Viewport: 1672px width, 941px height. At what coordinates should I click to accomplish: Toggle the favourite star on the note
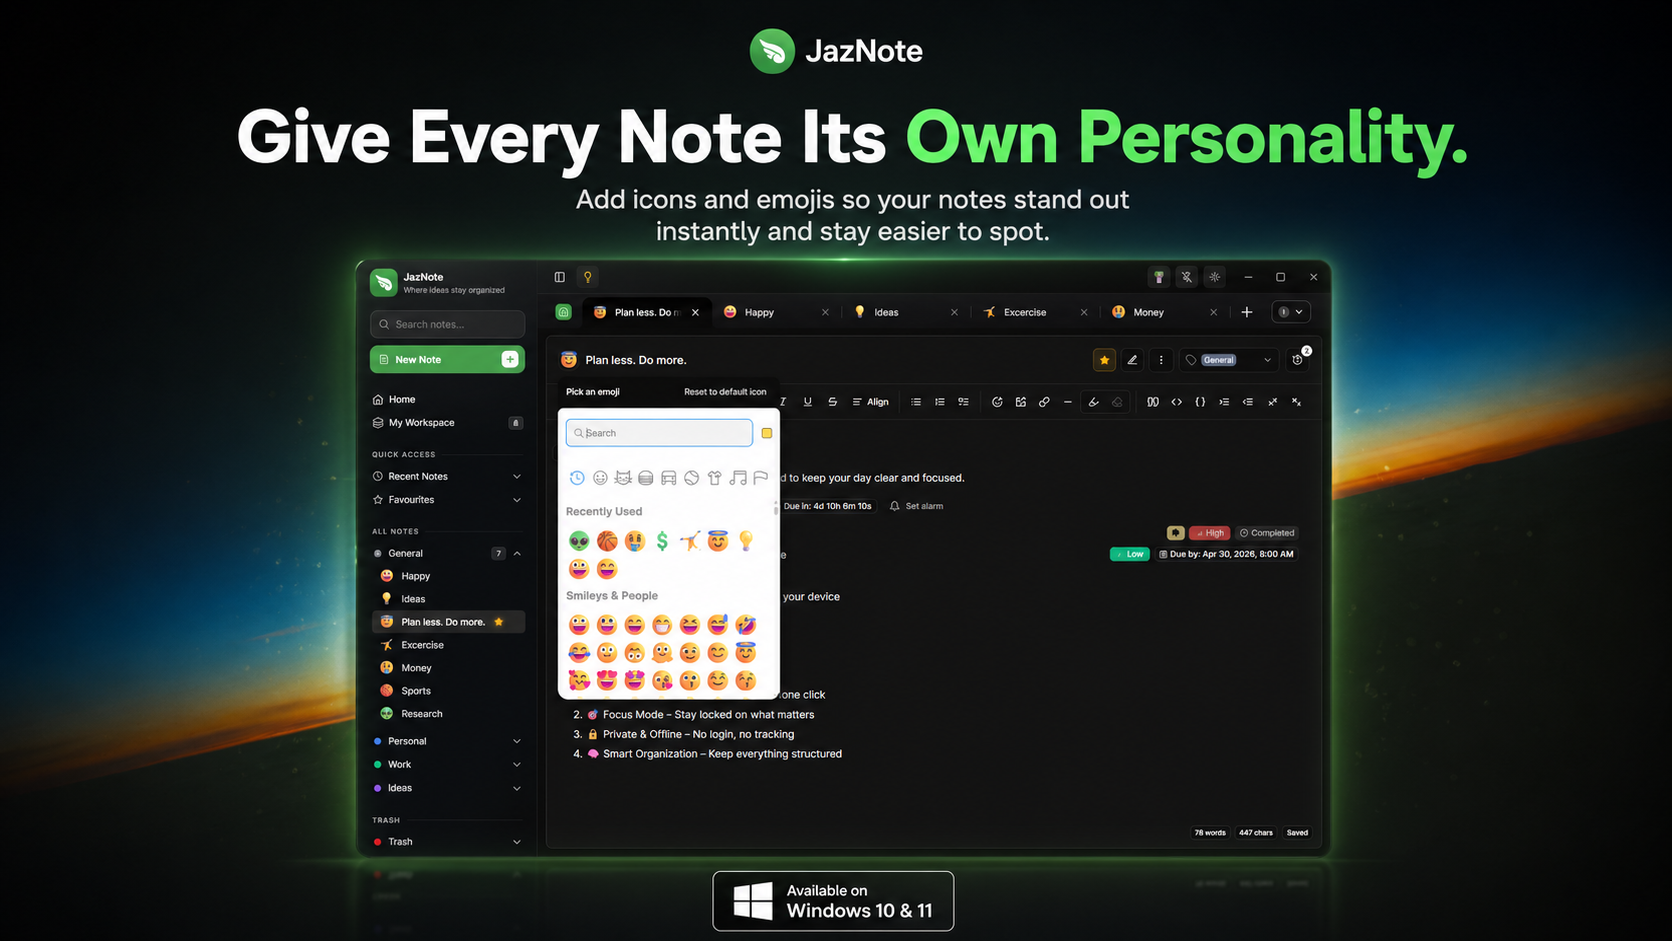tap(1104, 360)
